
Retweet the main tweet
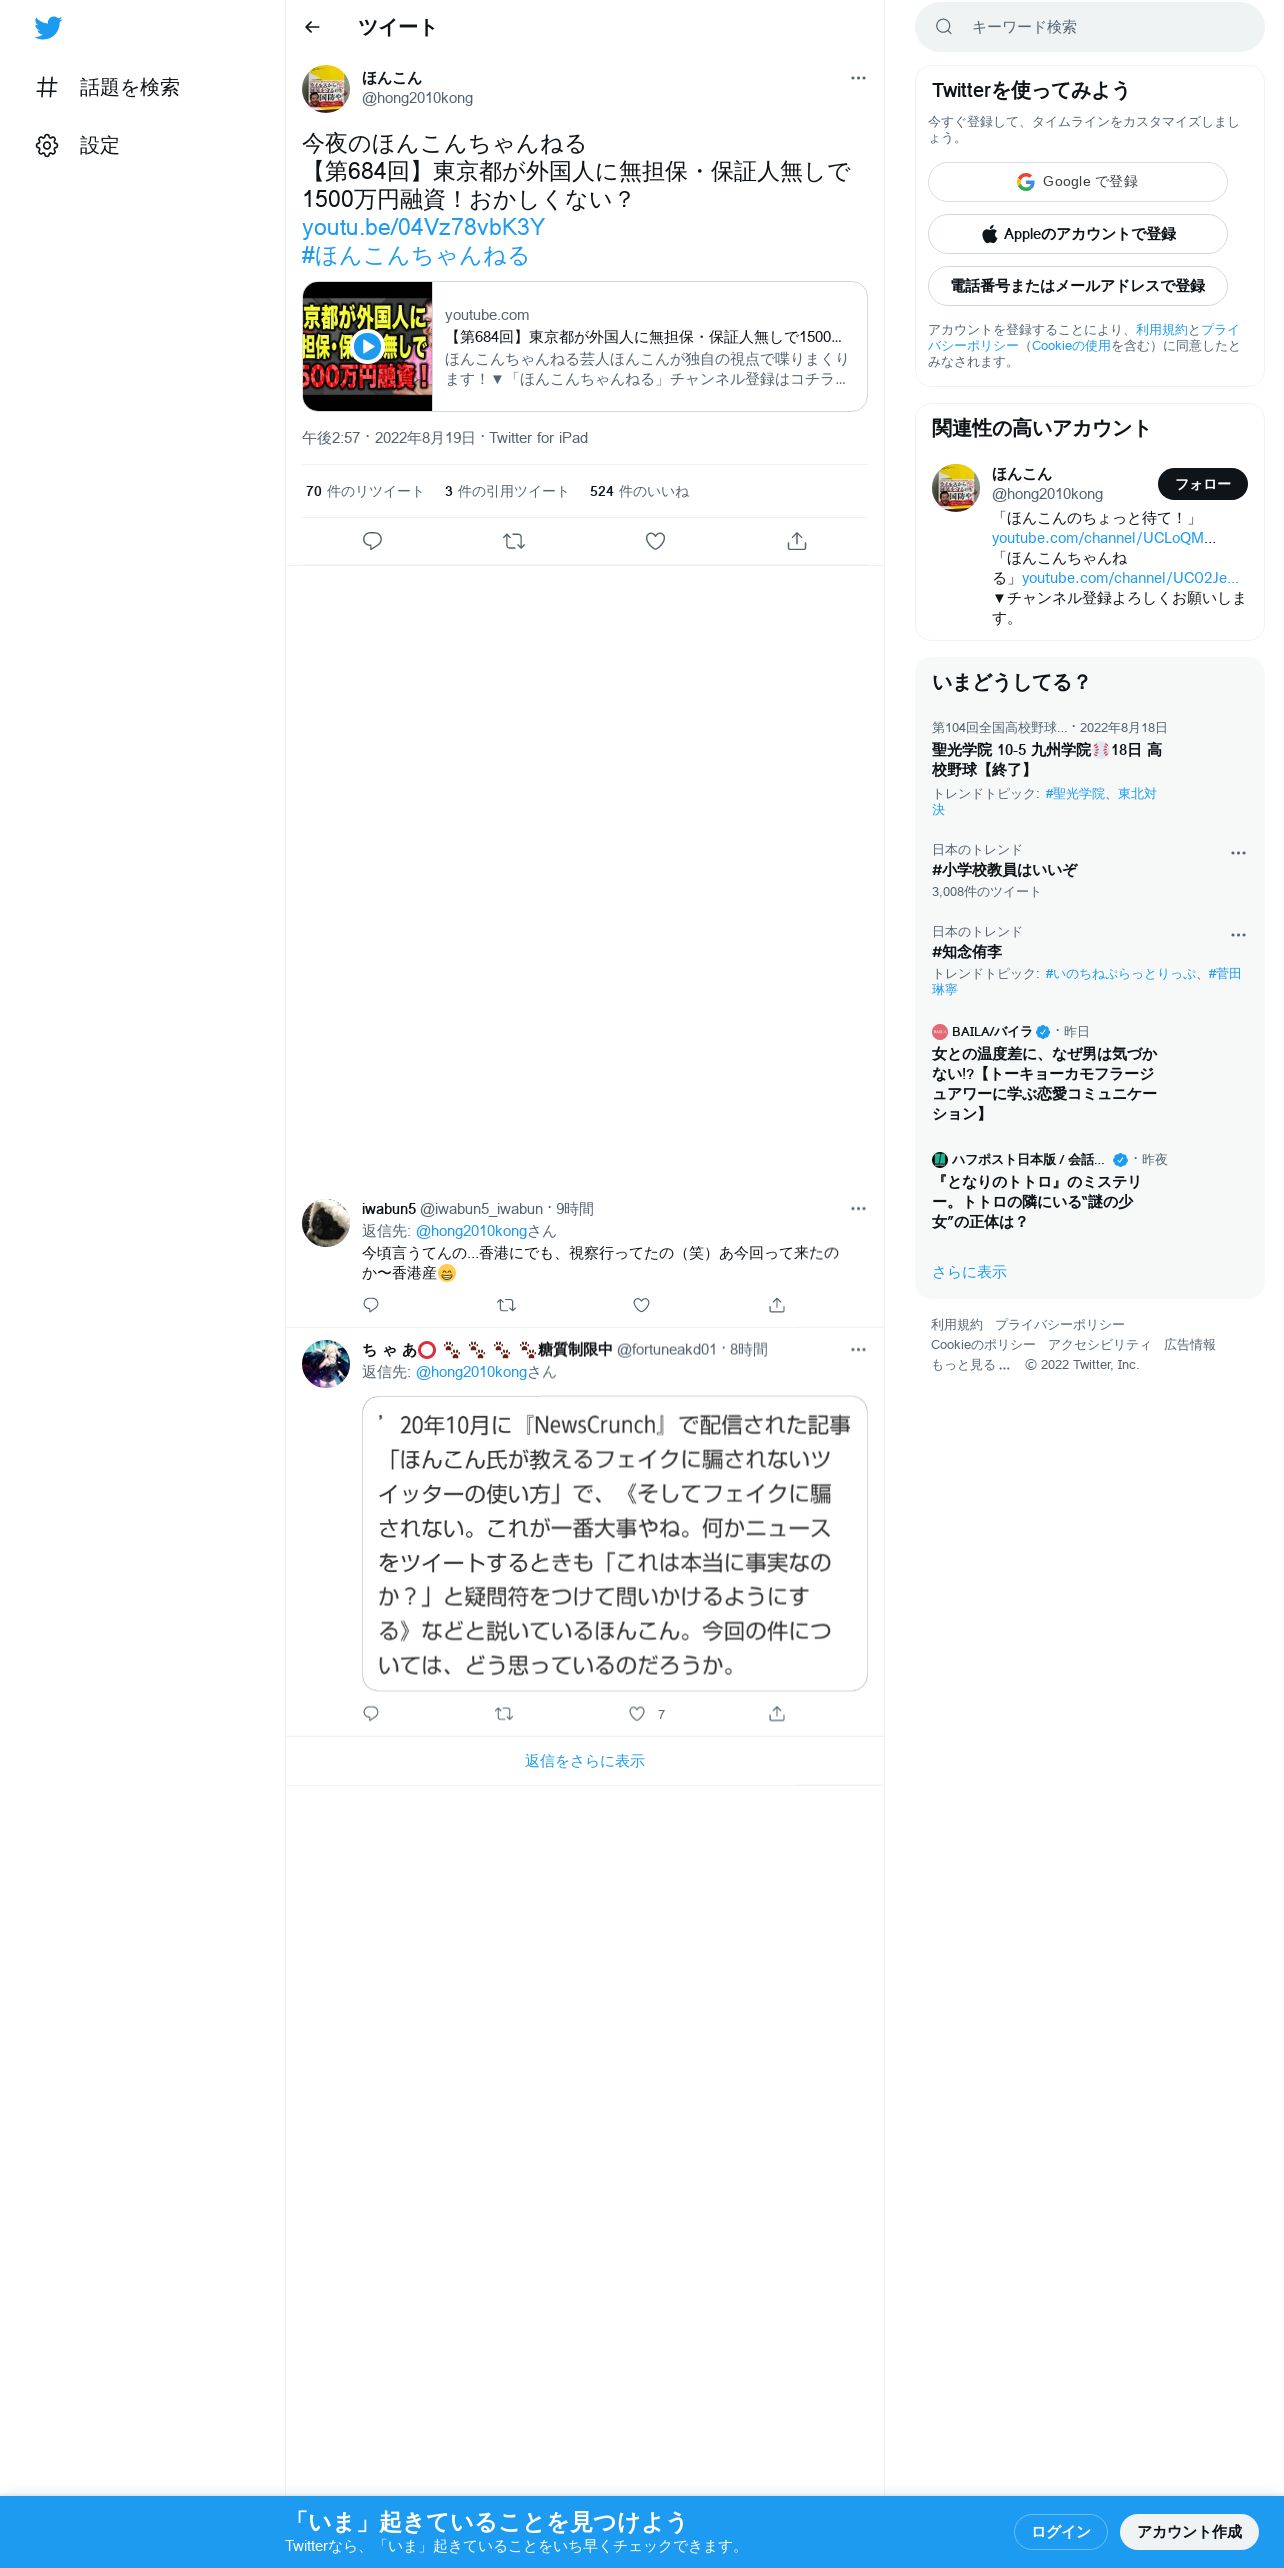tap(514, 541)
